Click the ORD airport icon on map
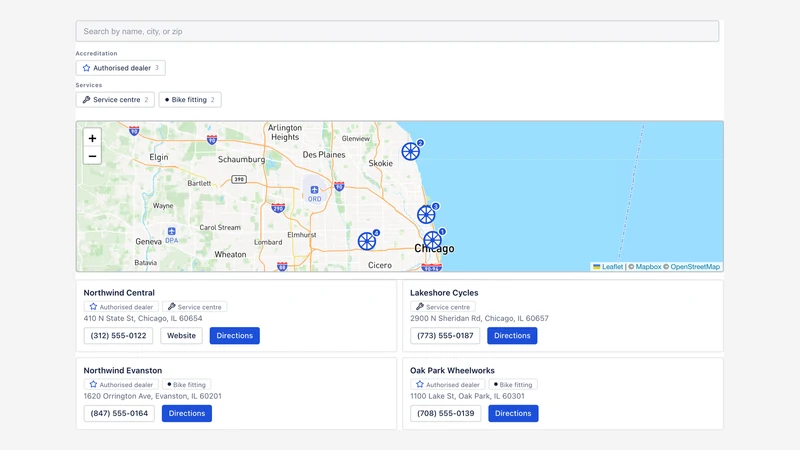Image resolution: width=800 pixels, height=450 pixels. (314, 190)
